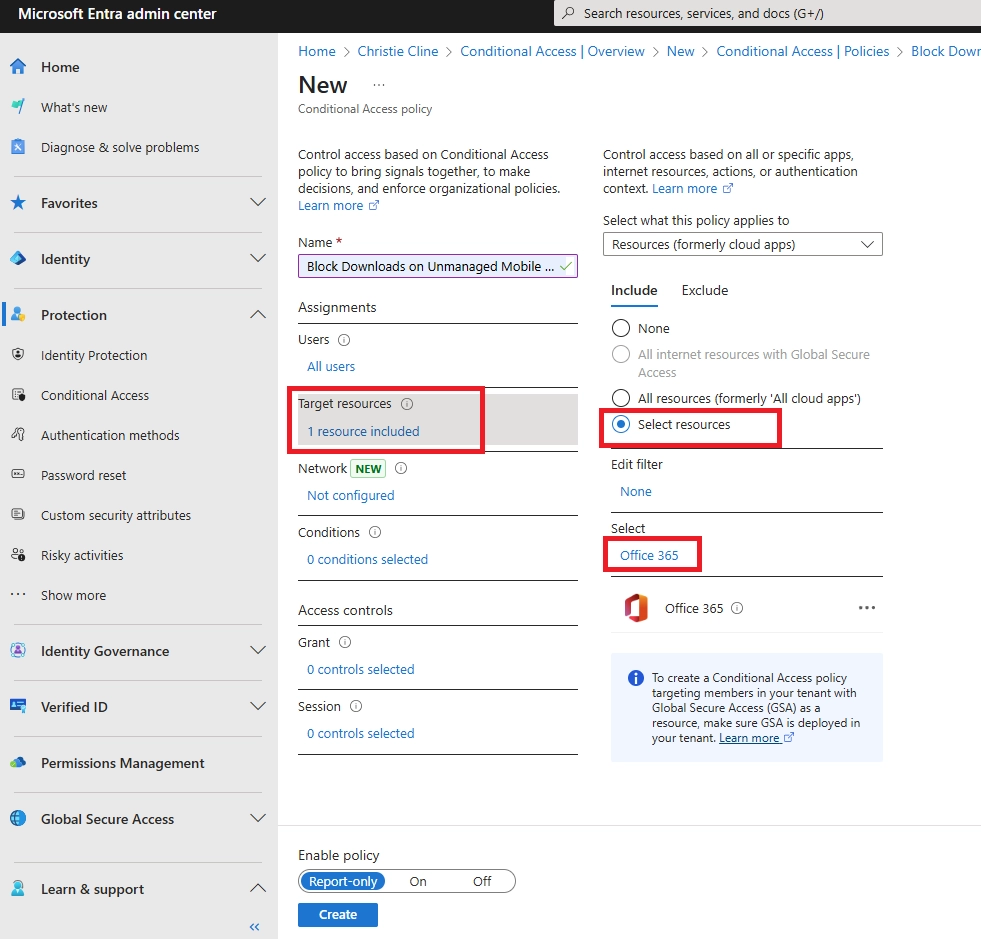Click the Verified ID icon
Image resolution: width=981 pixels, height=939 pixels.
click(x=18, y=706)
